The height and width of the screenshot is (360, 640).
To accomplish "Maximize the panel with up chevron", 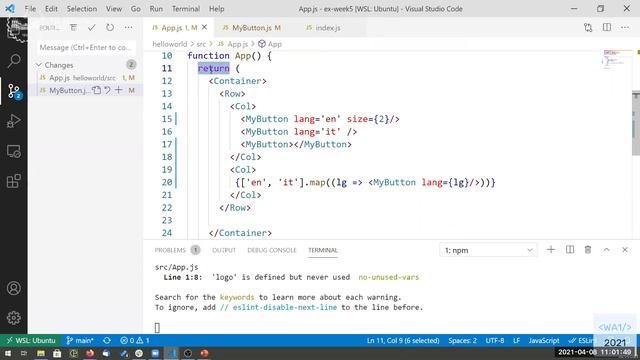I will pyautogui.click(x=607, y=250).
